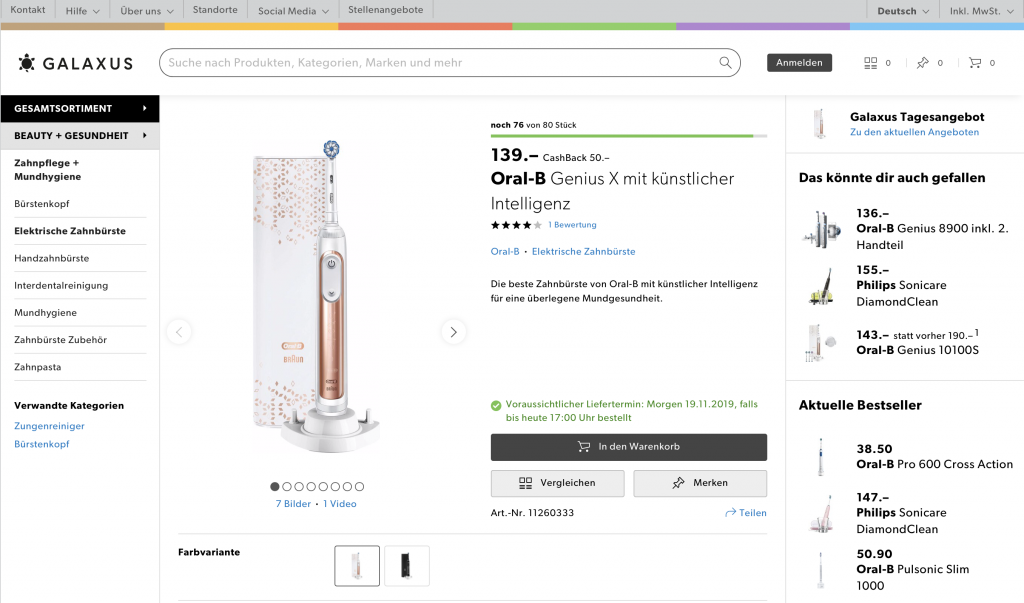Screen dimensions: 1024x603
Task: Open the Deutsch language dropdown
Action: point(903,11)
